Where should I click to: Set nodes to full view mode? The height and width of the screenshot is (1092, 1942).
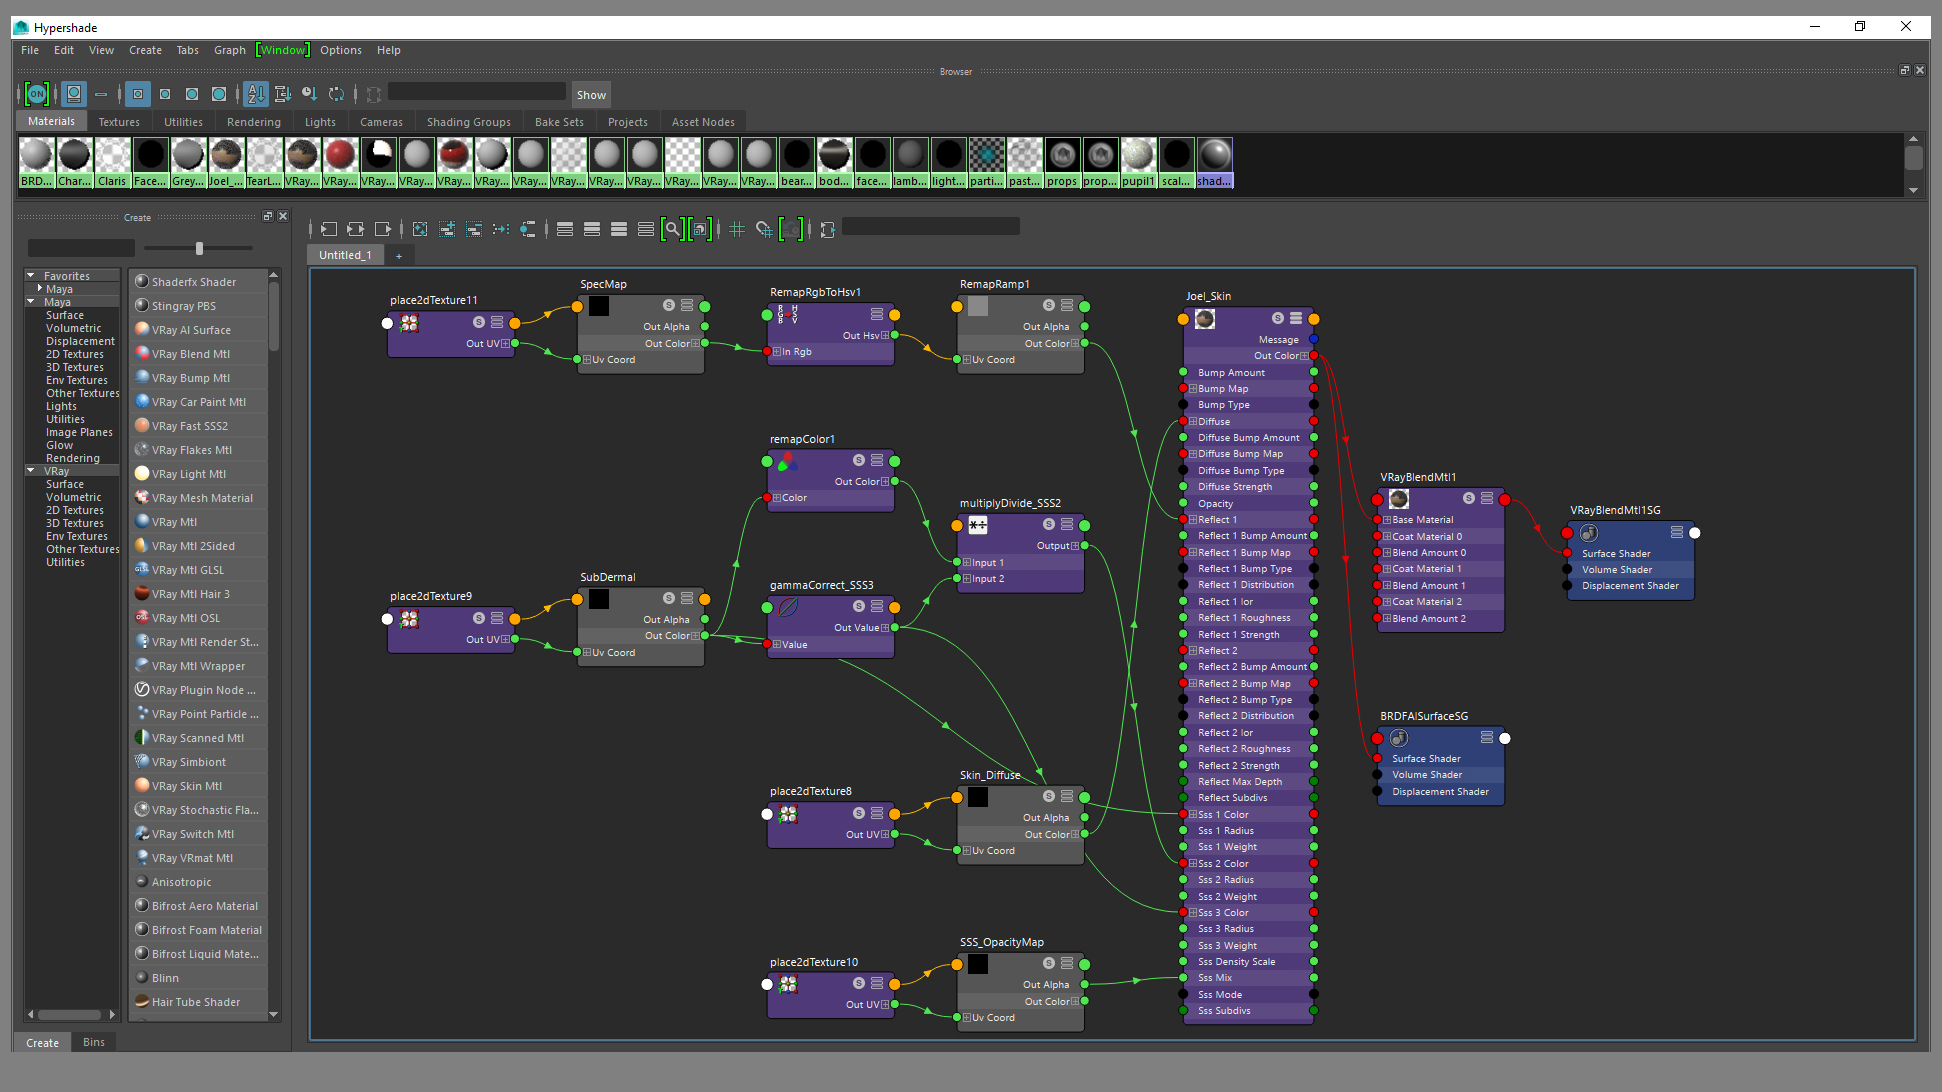[619, 229]
